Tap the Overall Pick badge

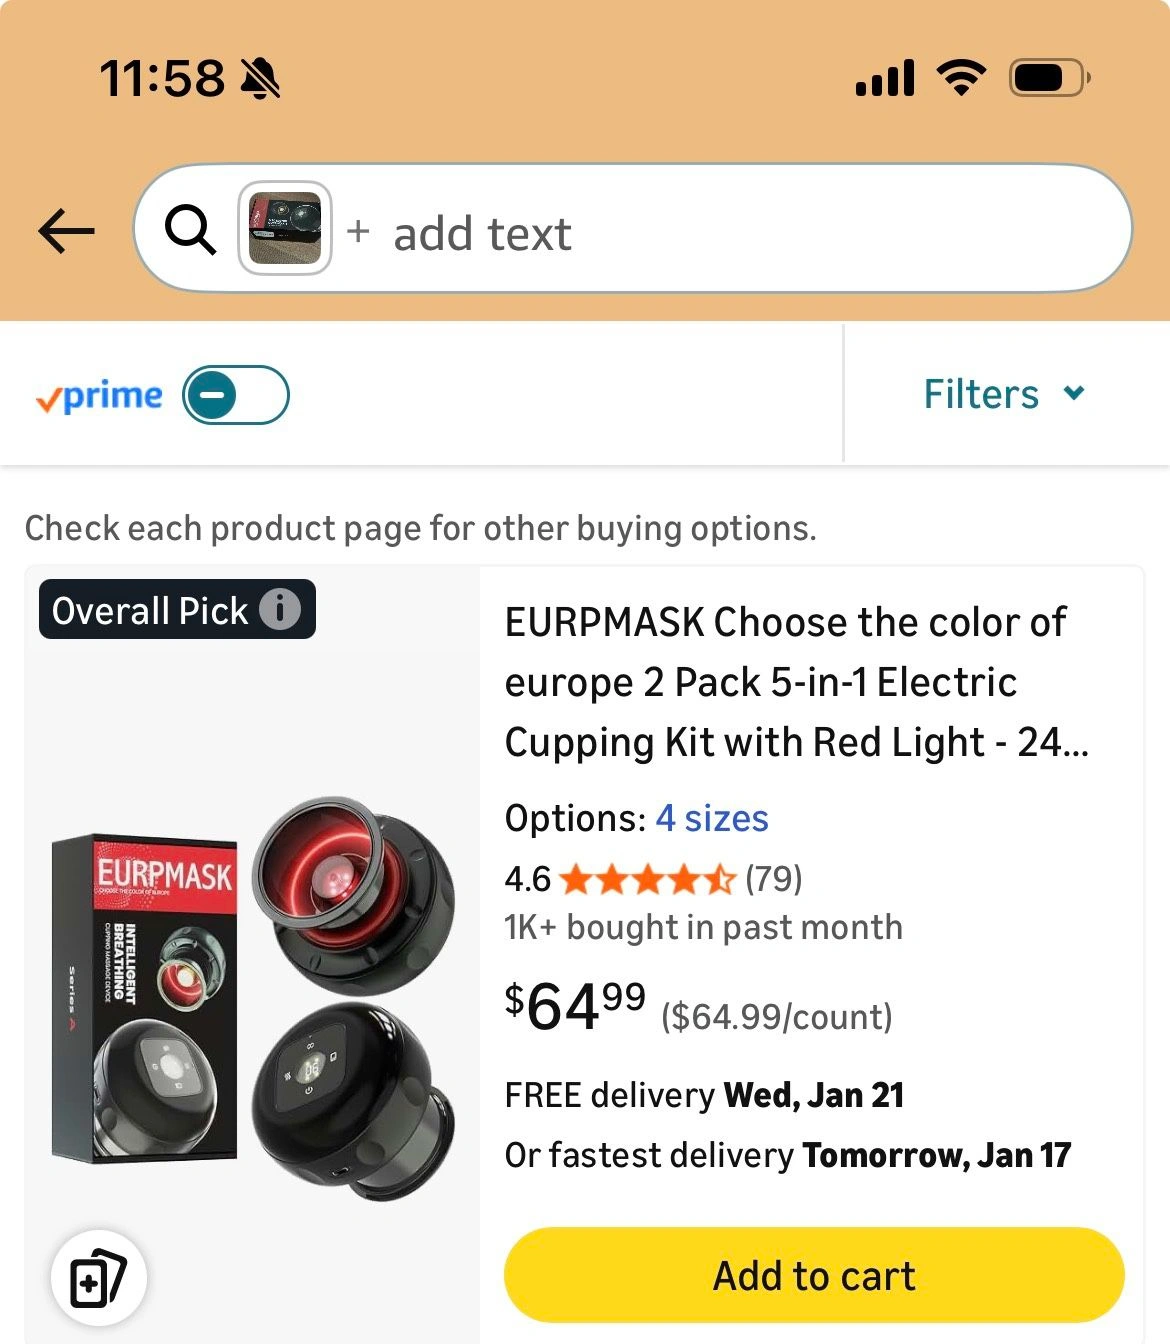pos(150,610)
